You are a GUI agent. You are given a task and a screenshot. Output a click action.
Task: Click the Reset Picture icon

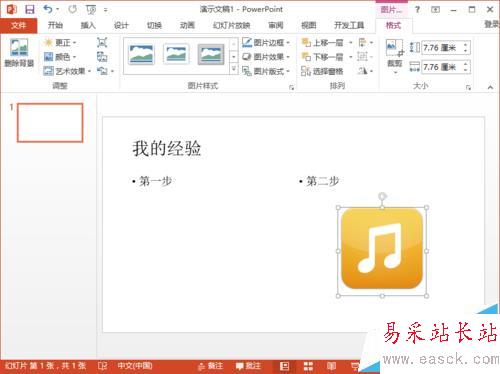(x=102, y=71)
